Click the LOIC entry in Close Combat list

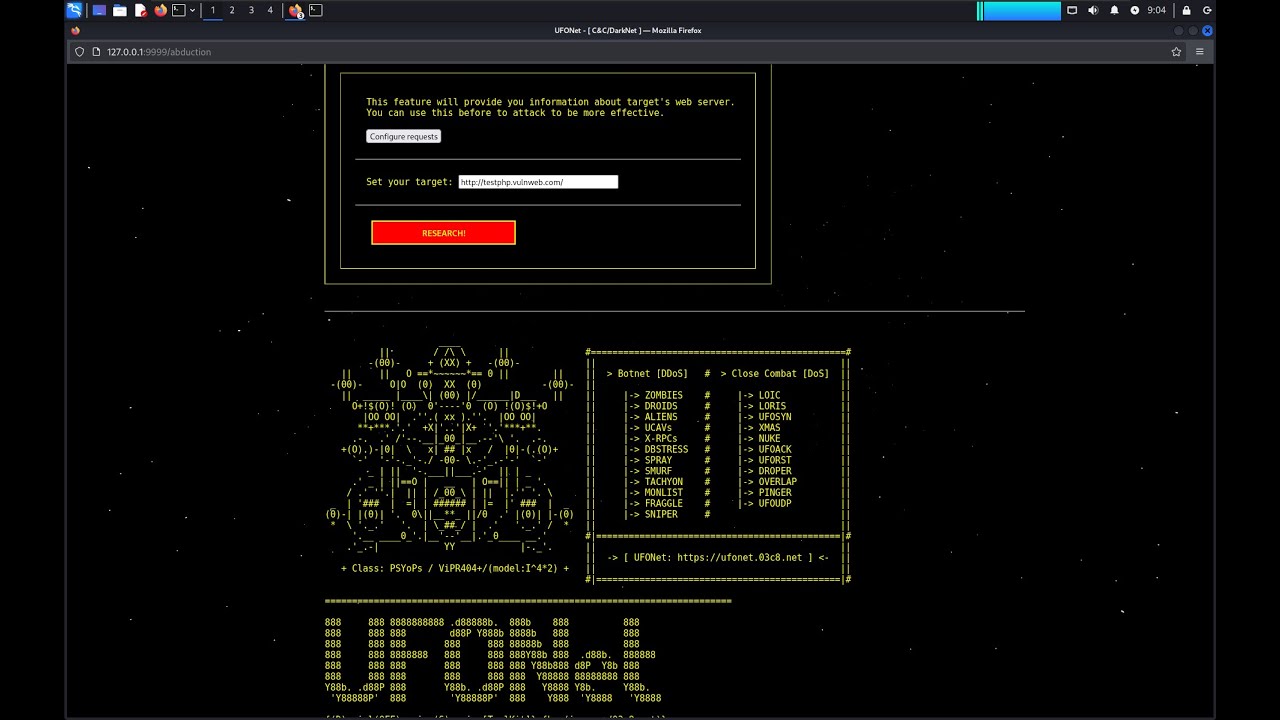(x=769, y=395)
